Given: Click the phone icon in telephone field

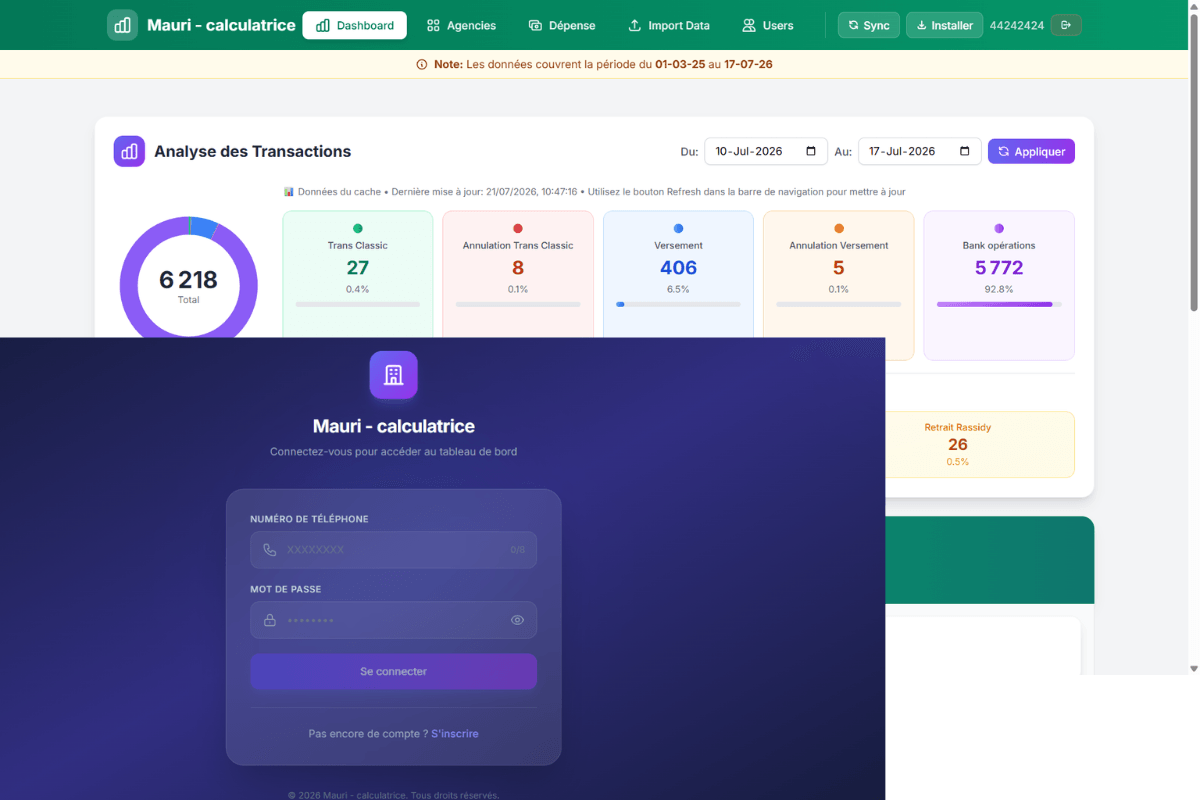Looking at the screenshot, I should [x=270, y=550].
